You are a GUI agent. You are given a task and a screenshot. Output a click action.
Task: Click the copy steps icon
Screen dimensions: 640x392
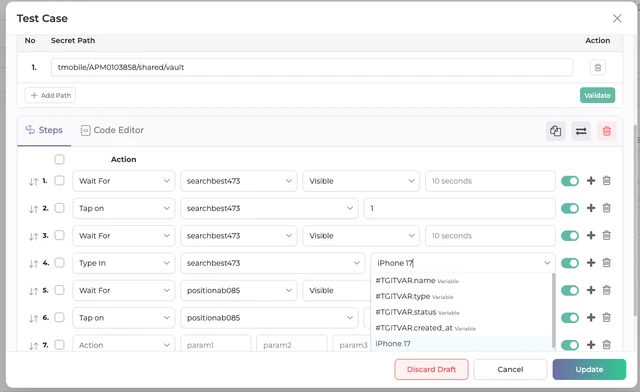[556, 131]
